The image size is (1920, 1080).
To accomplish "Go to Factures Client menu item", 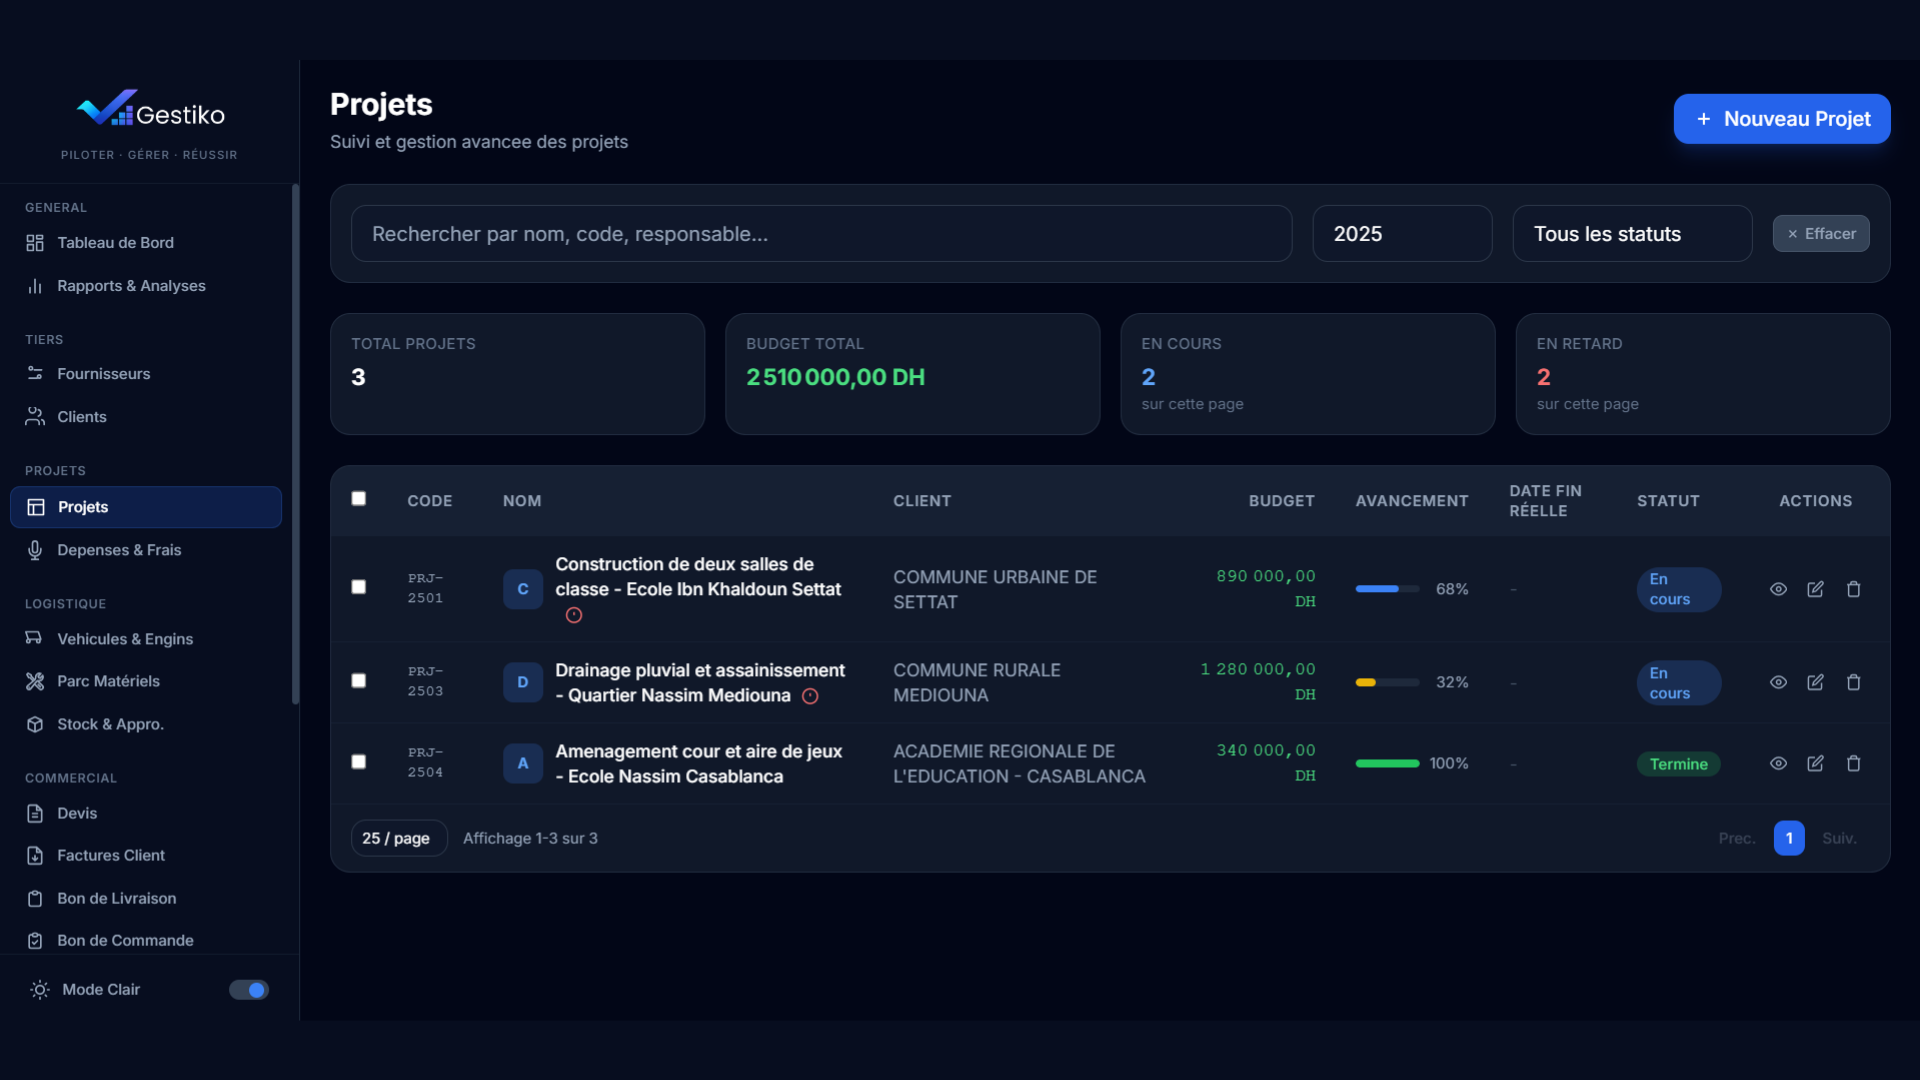I will 111,856.
